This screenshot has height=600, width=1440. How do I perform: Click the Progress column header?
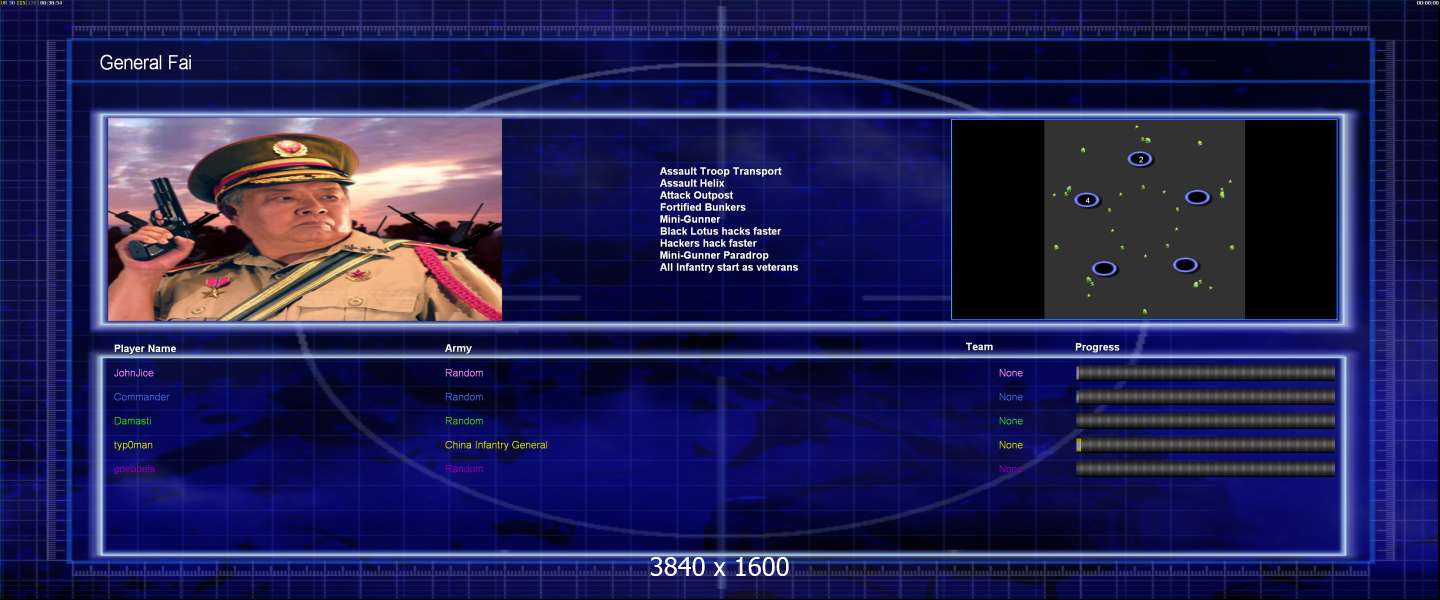1097,348
